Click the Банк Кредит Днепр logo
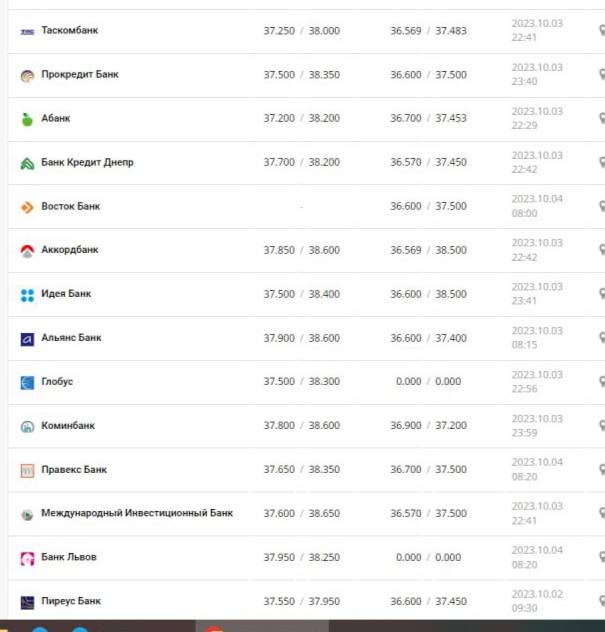 pos(27,163)
